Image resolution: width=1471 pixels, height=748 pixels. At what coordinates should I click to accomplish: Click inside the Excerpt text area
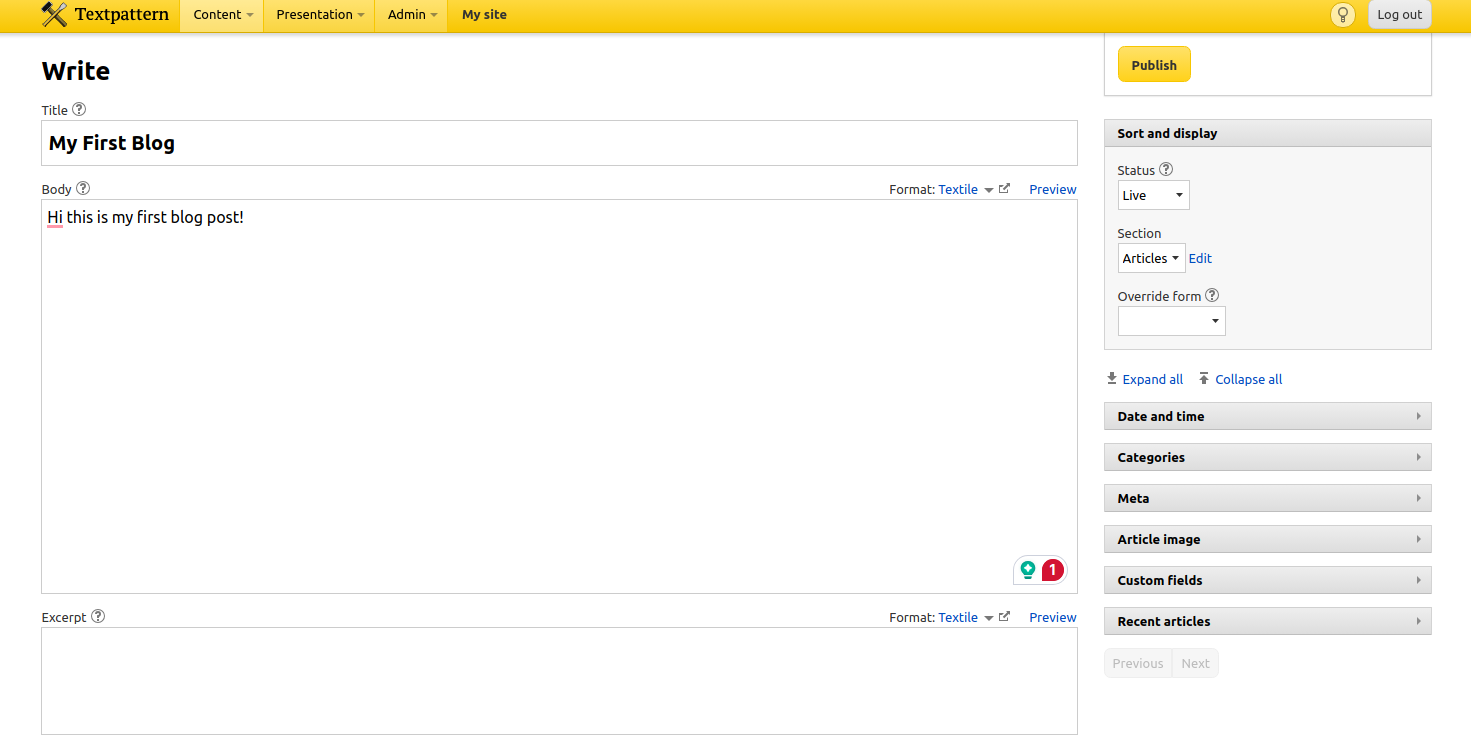pyautogui.click(x=559, y=680)
